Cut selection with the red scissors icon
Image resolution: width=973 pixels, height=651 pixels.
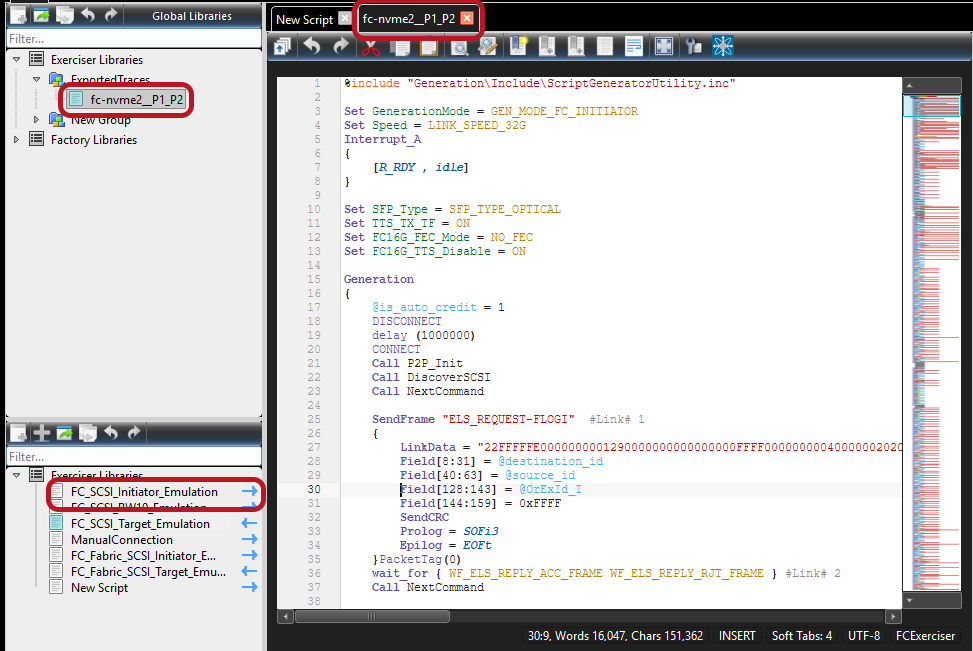click(x=370, y=47)
